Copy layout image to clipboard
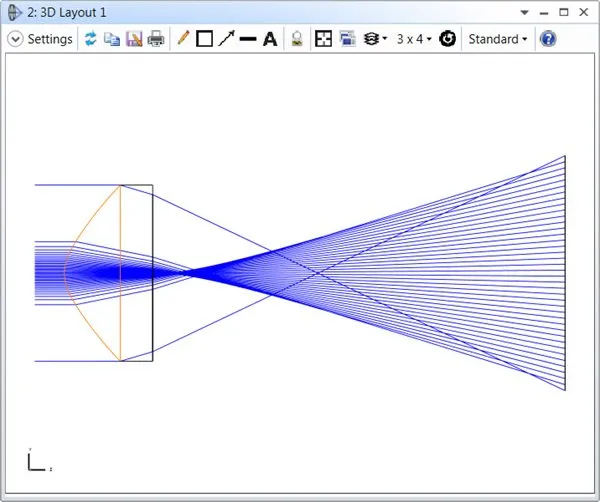The height and width of the screenshot is (502, 600). [x=112, y=39]
